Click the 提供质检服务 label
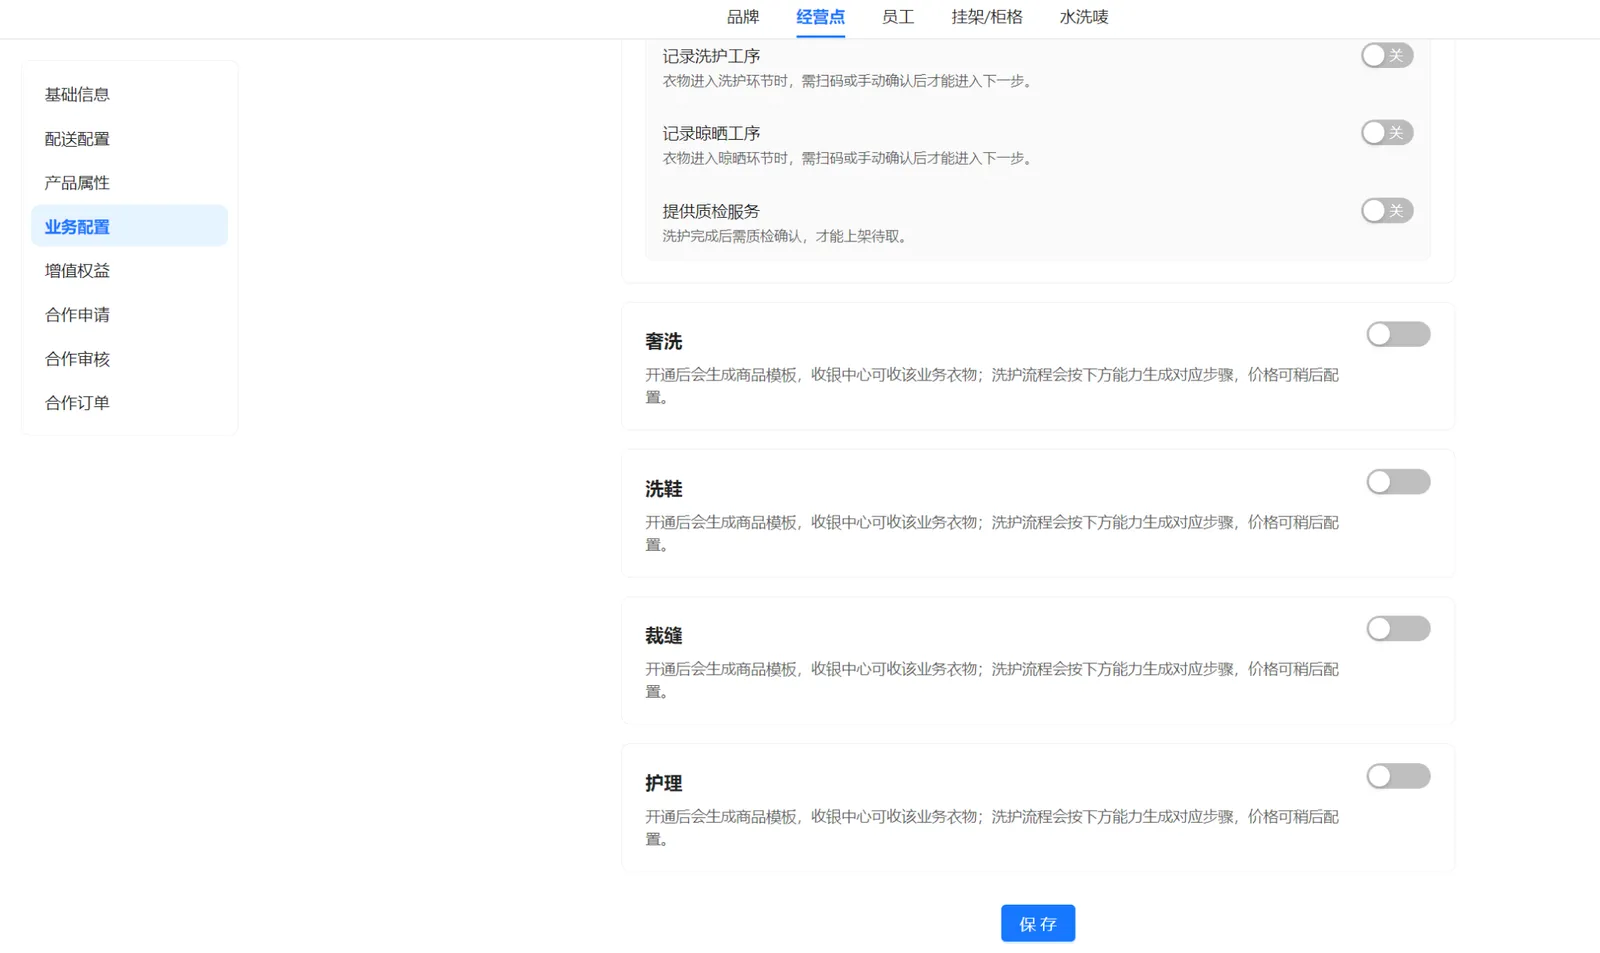Image resolution: width=1600 pixels, height=953 pixels. pos(711,211)
